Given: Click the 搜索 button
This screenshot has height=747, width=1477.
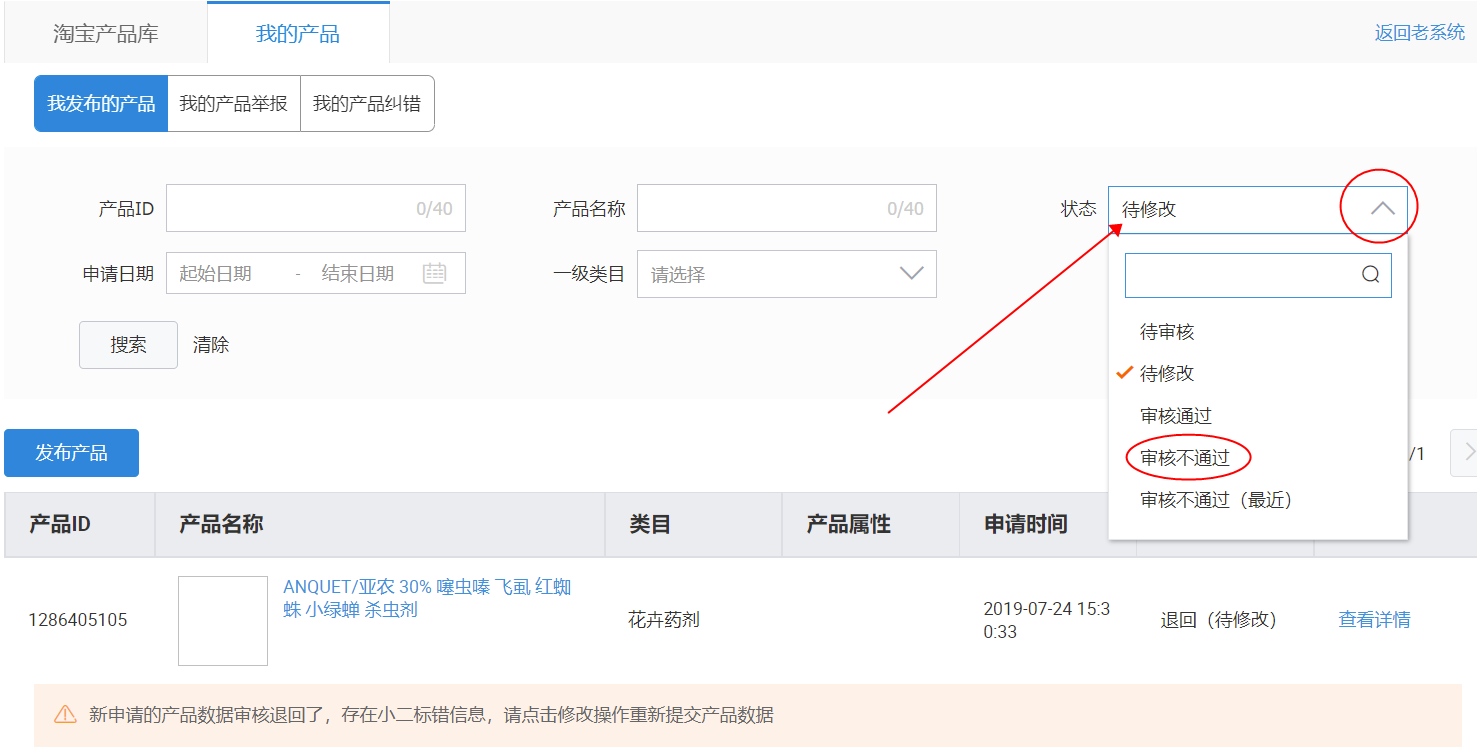Looking at the screenshot, I should pyautogui.click(x=128, y=345).
